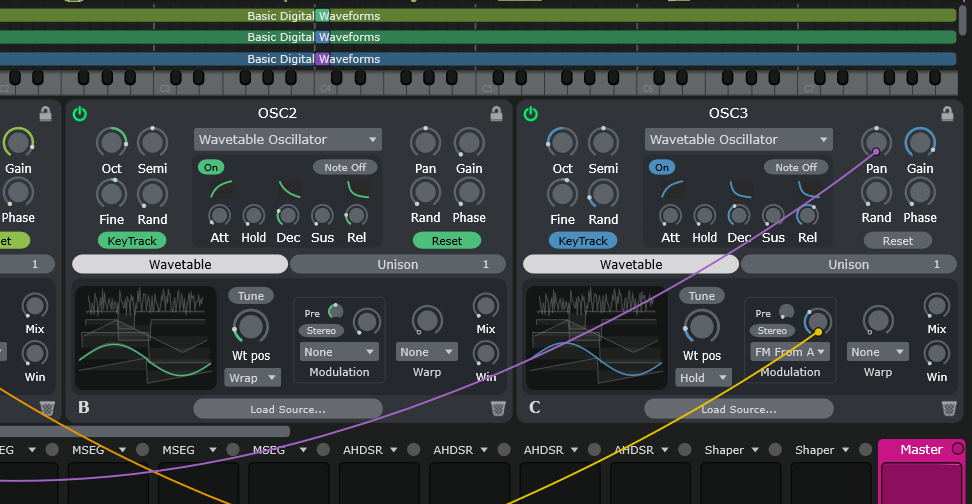Viewport: 972px width, 504px height.
Task: Click OSC2 Attack envelope knob
Action: pyautogui.click(x=219, y=216)
